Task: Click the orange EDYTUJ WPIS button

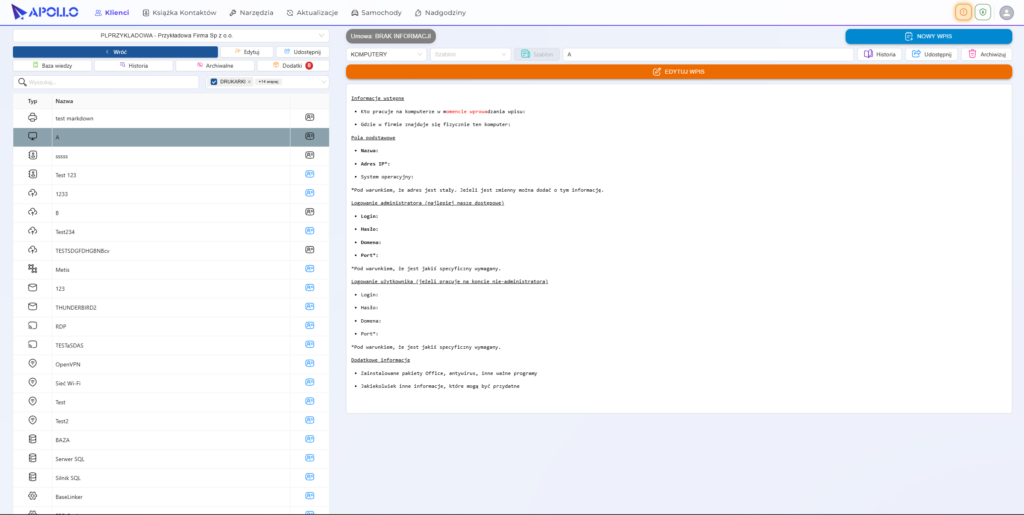Action: pos(679,72)
